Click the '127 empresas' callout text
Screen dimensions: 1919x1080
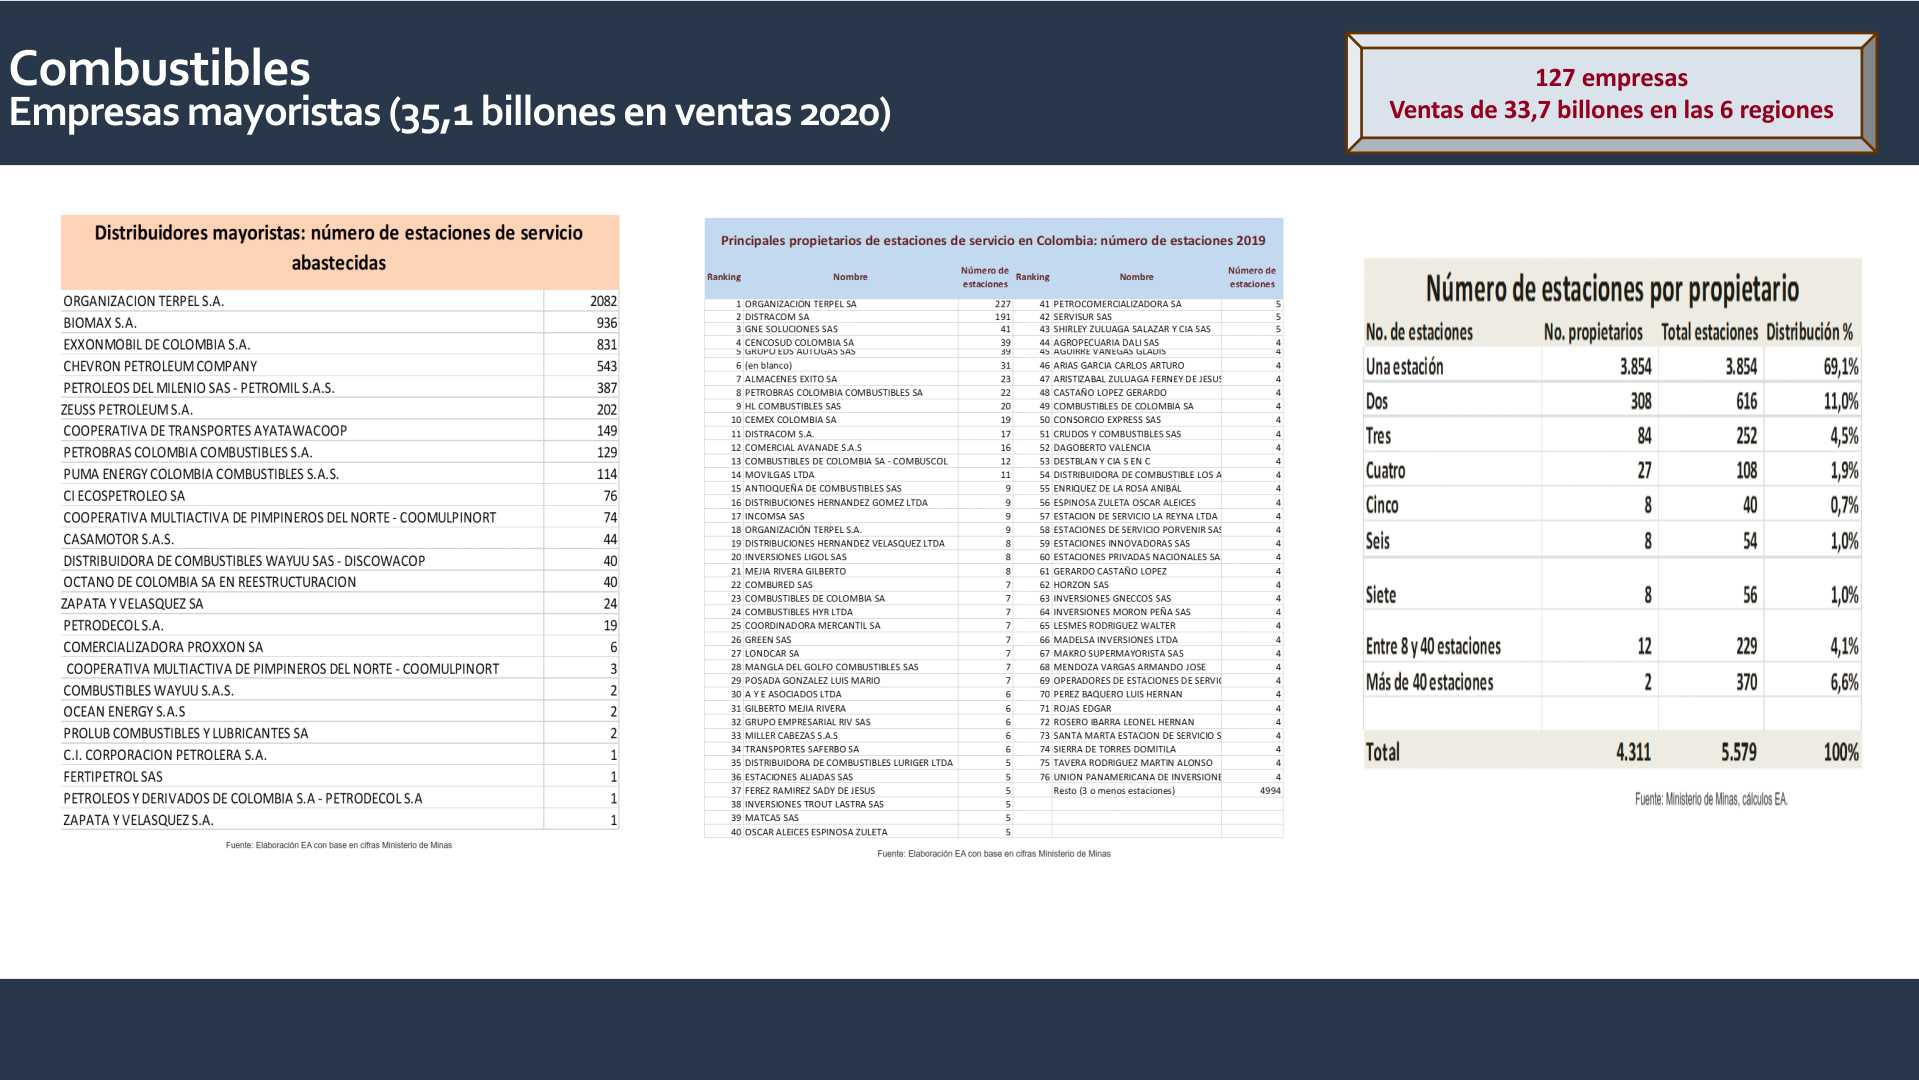[1611, 78]
